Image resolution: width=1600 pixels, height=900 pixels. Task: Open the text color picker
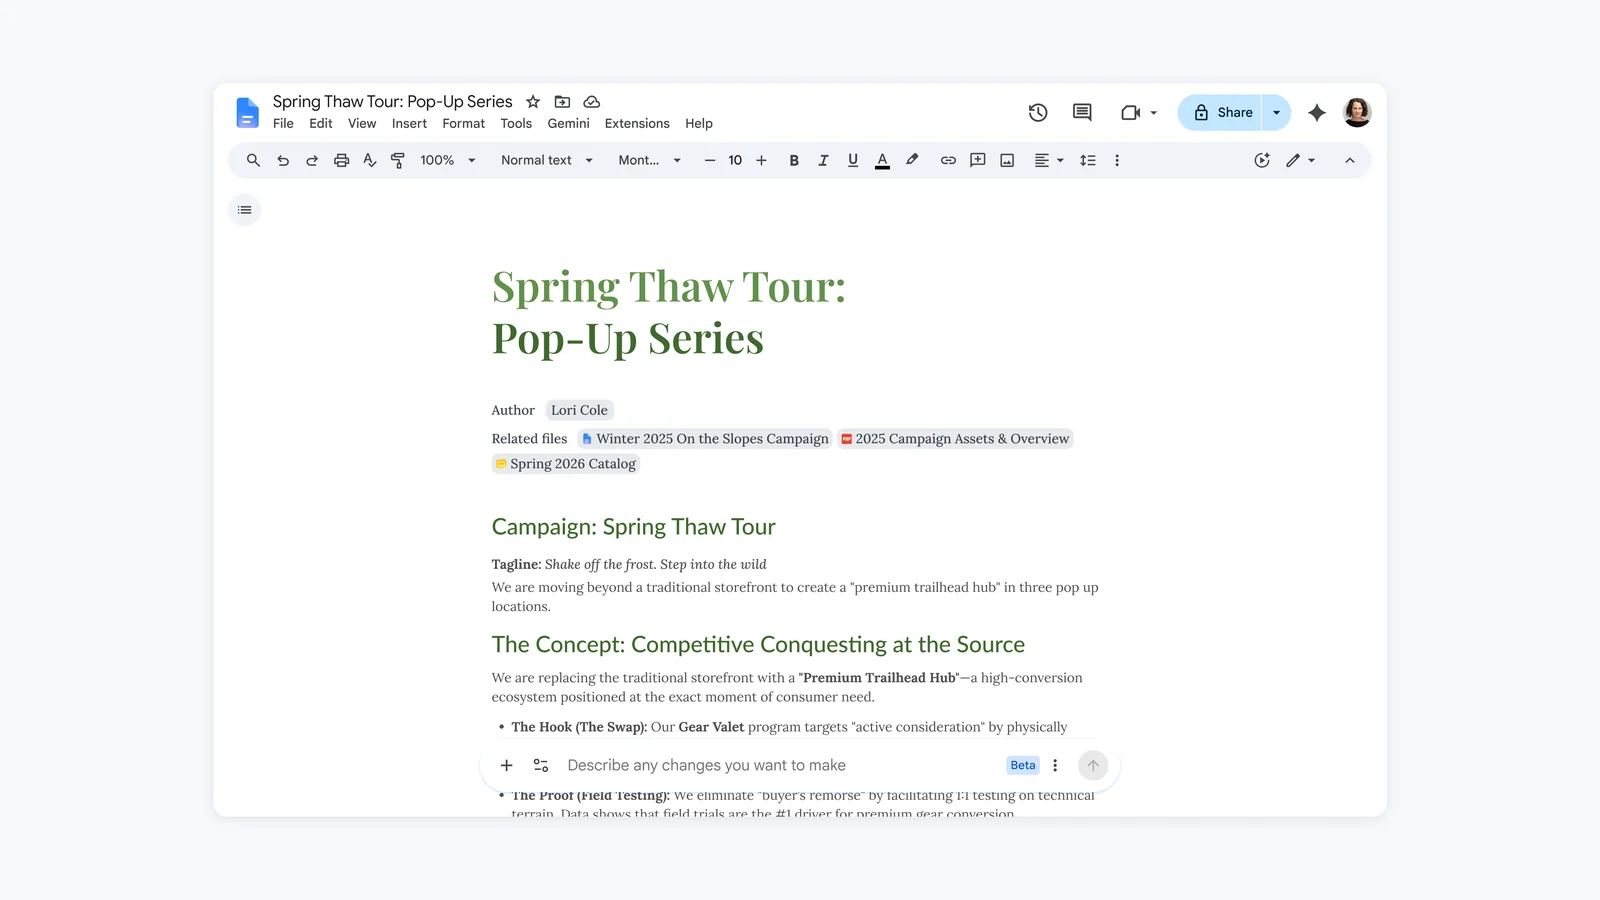click(x=882, y=160)
